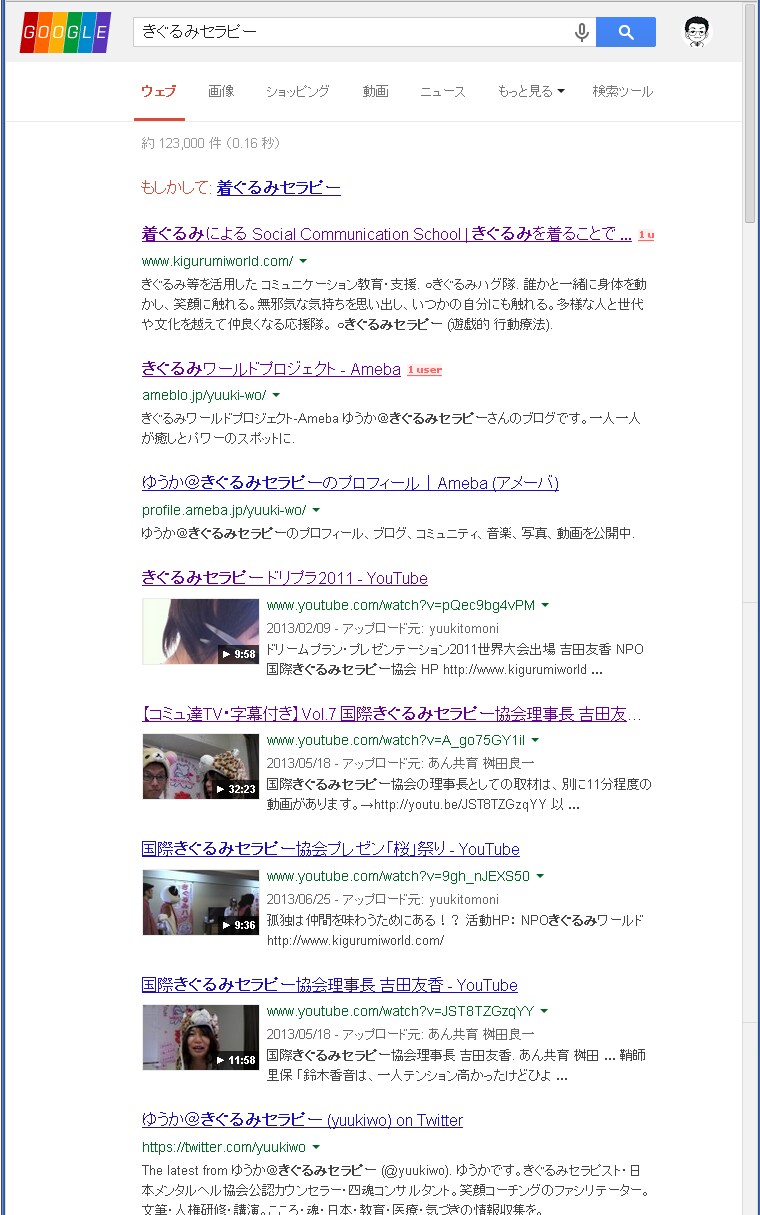Open きぐるみセラピードリプラ2011 - YouTube result

coord(284,578)
